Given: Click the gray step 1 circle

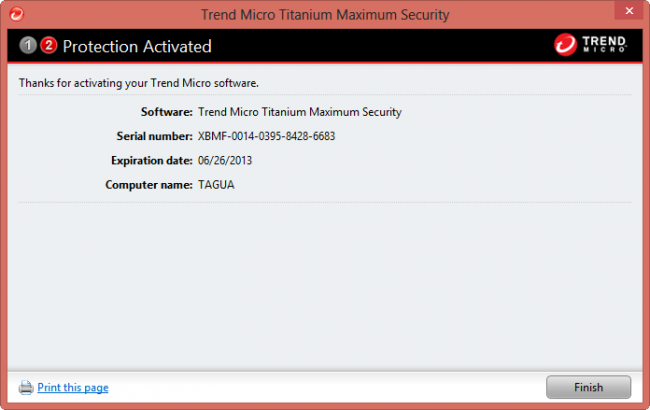Looking at the screenshot, I should (x=28, y=46).
